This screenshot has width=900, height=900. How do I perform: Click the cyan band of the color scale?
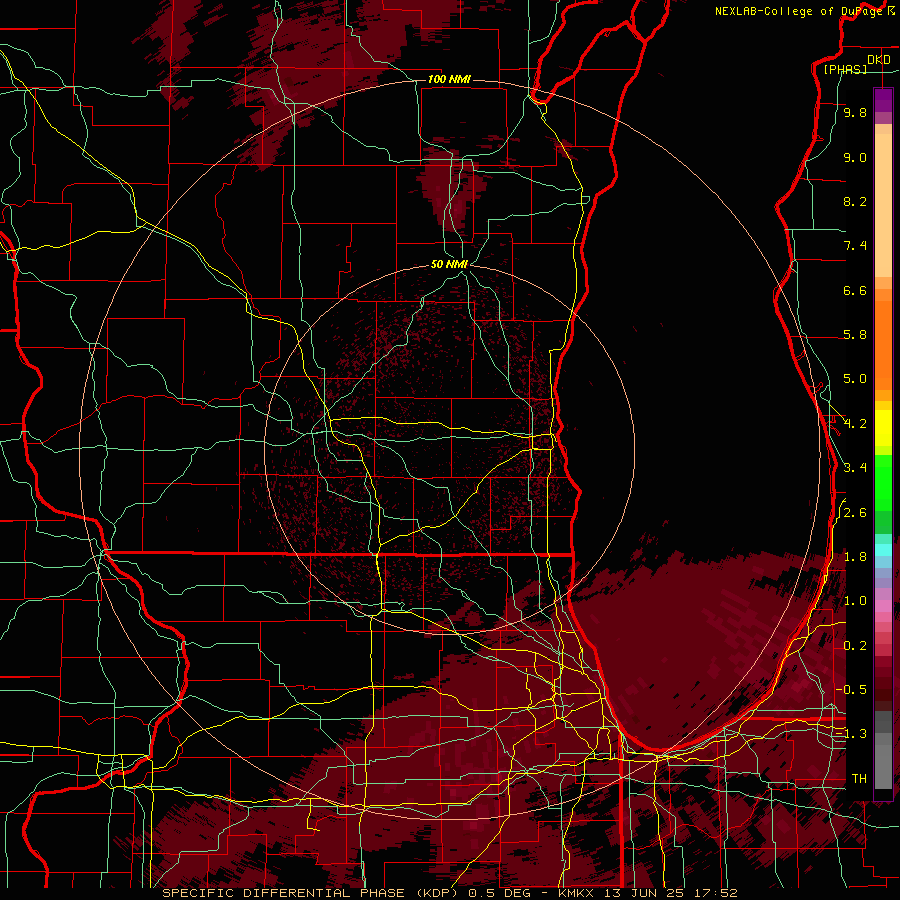point(883,550)
